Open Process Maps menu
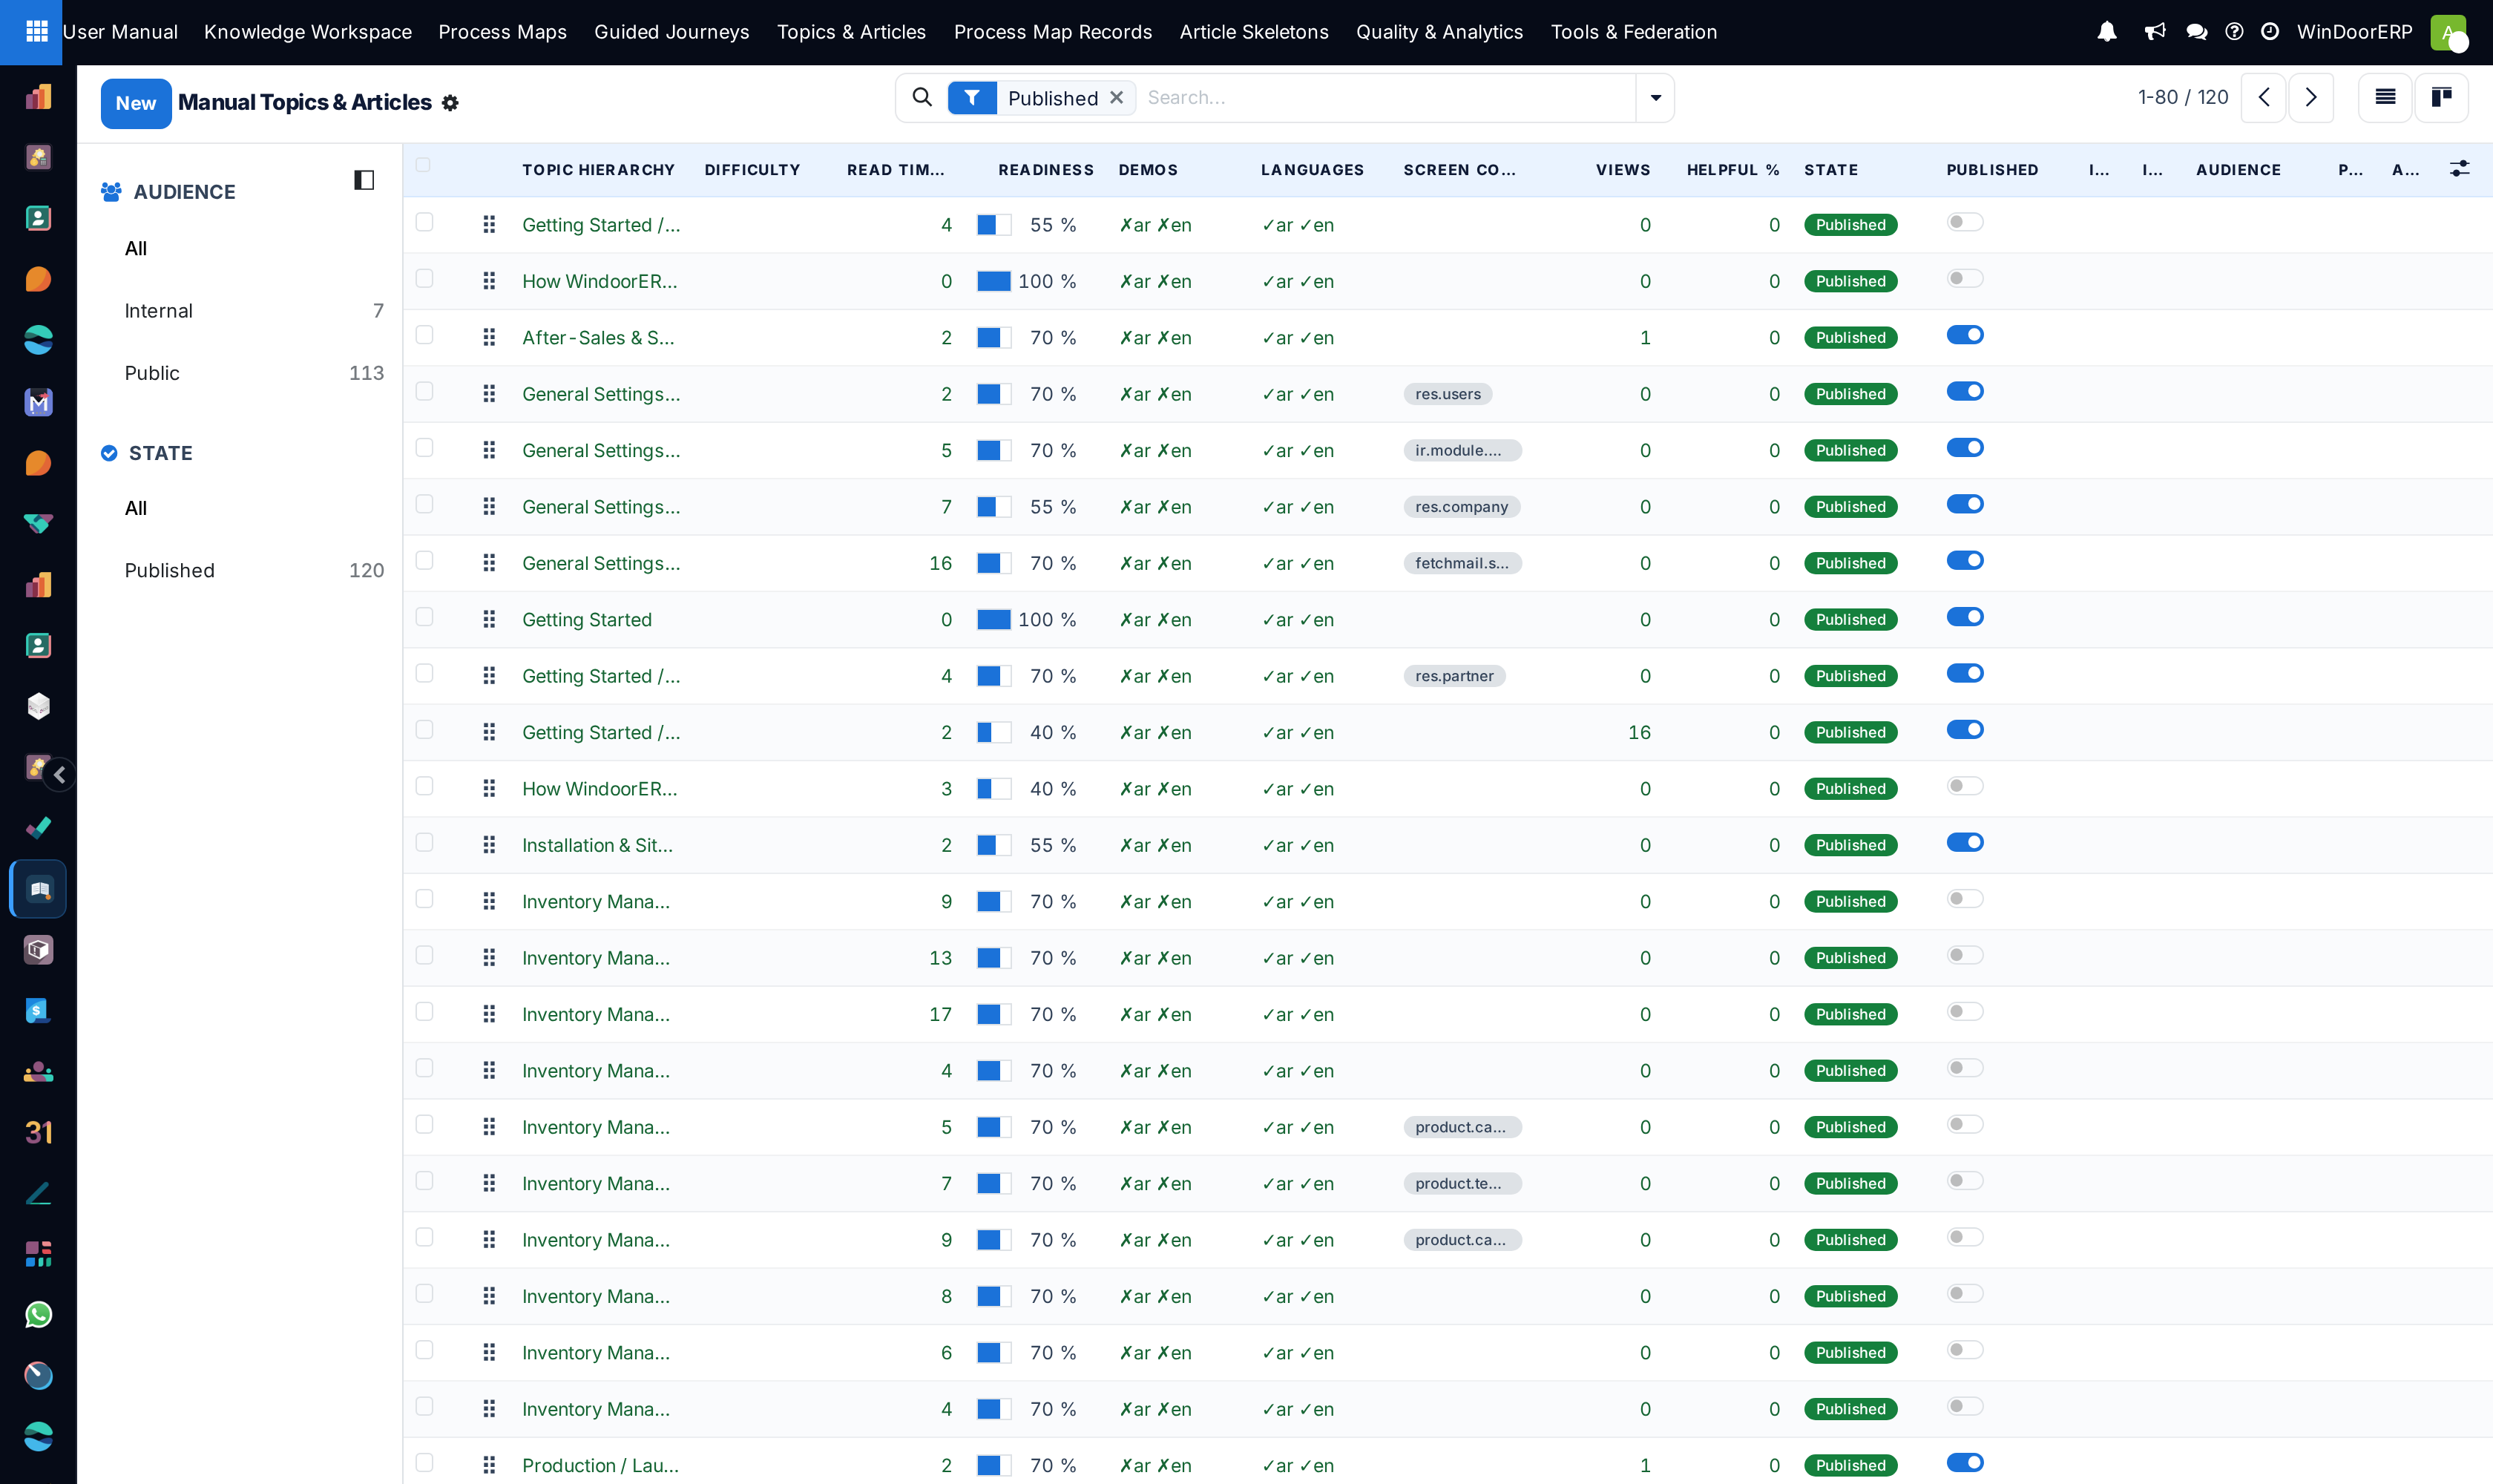2493x1484 pixels. click(x=503, y=32)
